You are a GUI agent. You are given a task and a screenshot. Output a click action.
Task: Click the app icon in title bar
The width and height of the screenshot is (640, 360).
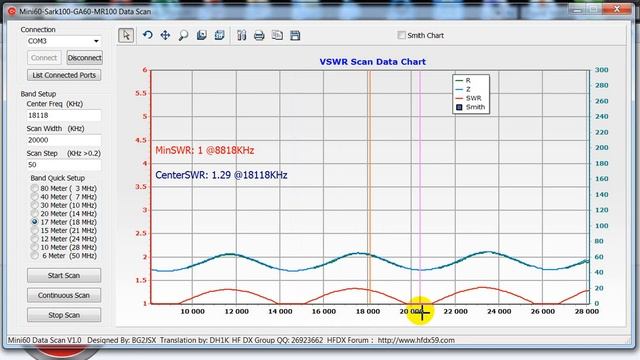point(12,11)
